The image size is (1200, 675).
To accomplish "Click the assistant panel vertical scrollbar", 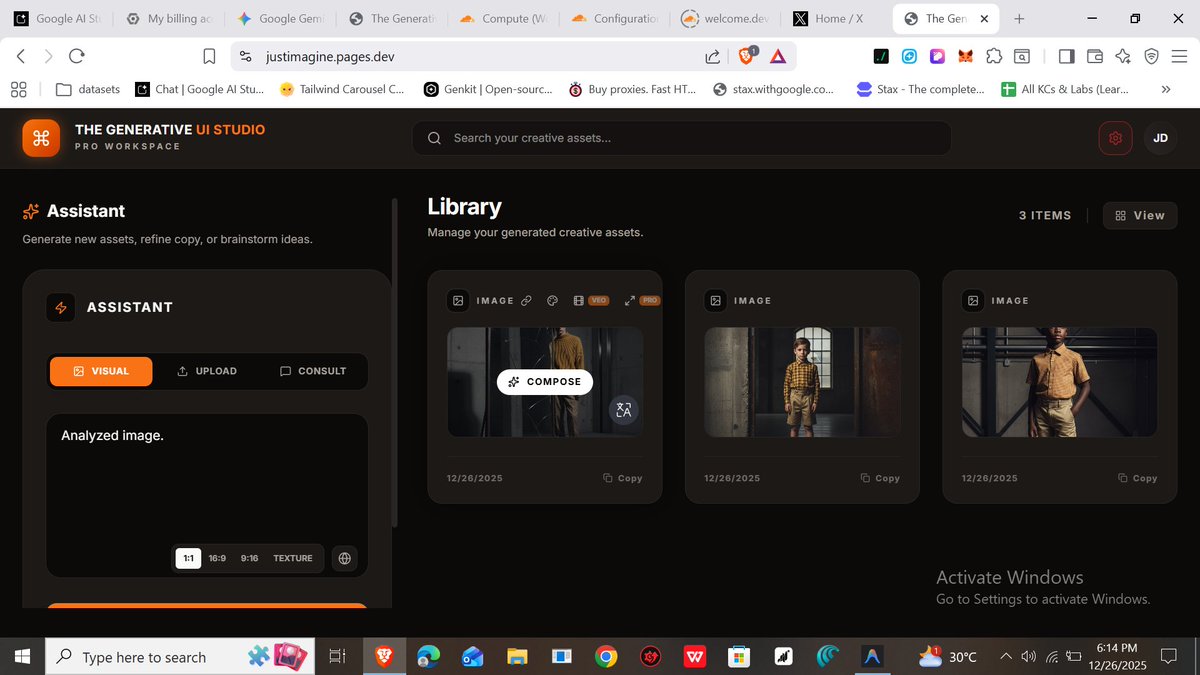I will click(x=395, y=365).
